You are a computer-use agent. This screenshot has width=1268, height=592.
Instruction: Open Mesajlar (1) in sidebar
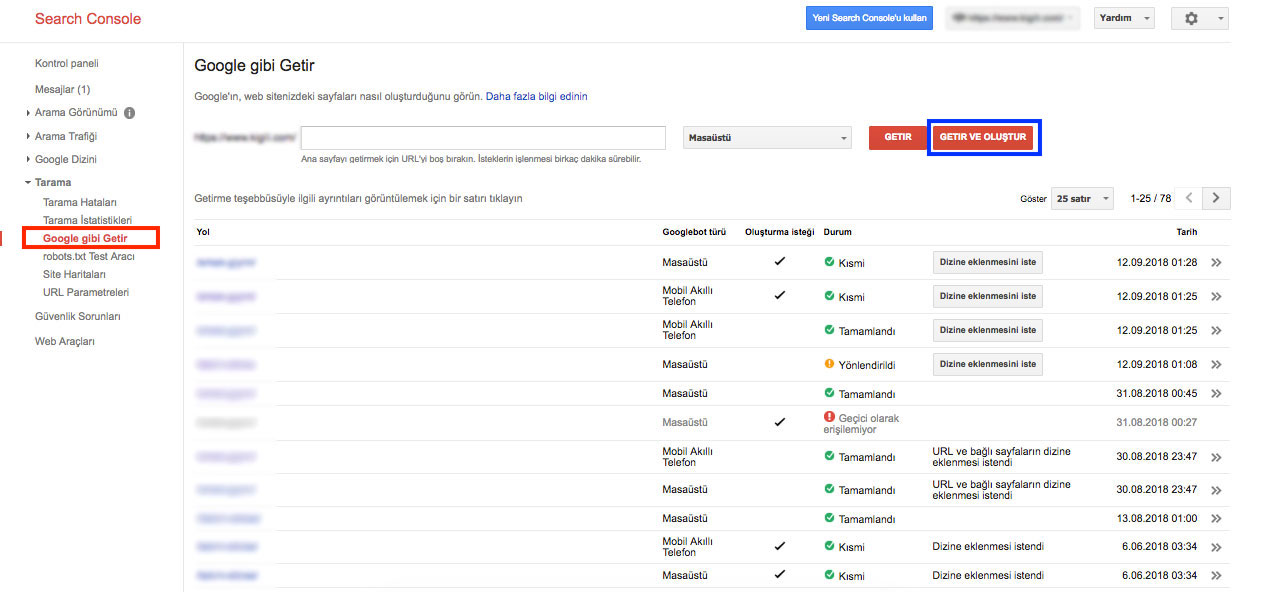(x=63, y=89)
